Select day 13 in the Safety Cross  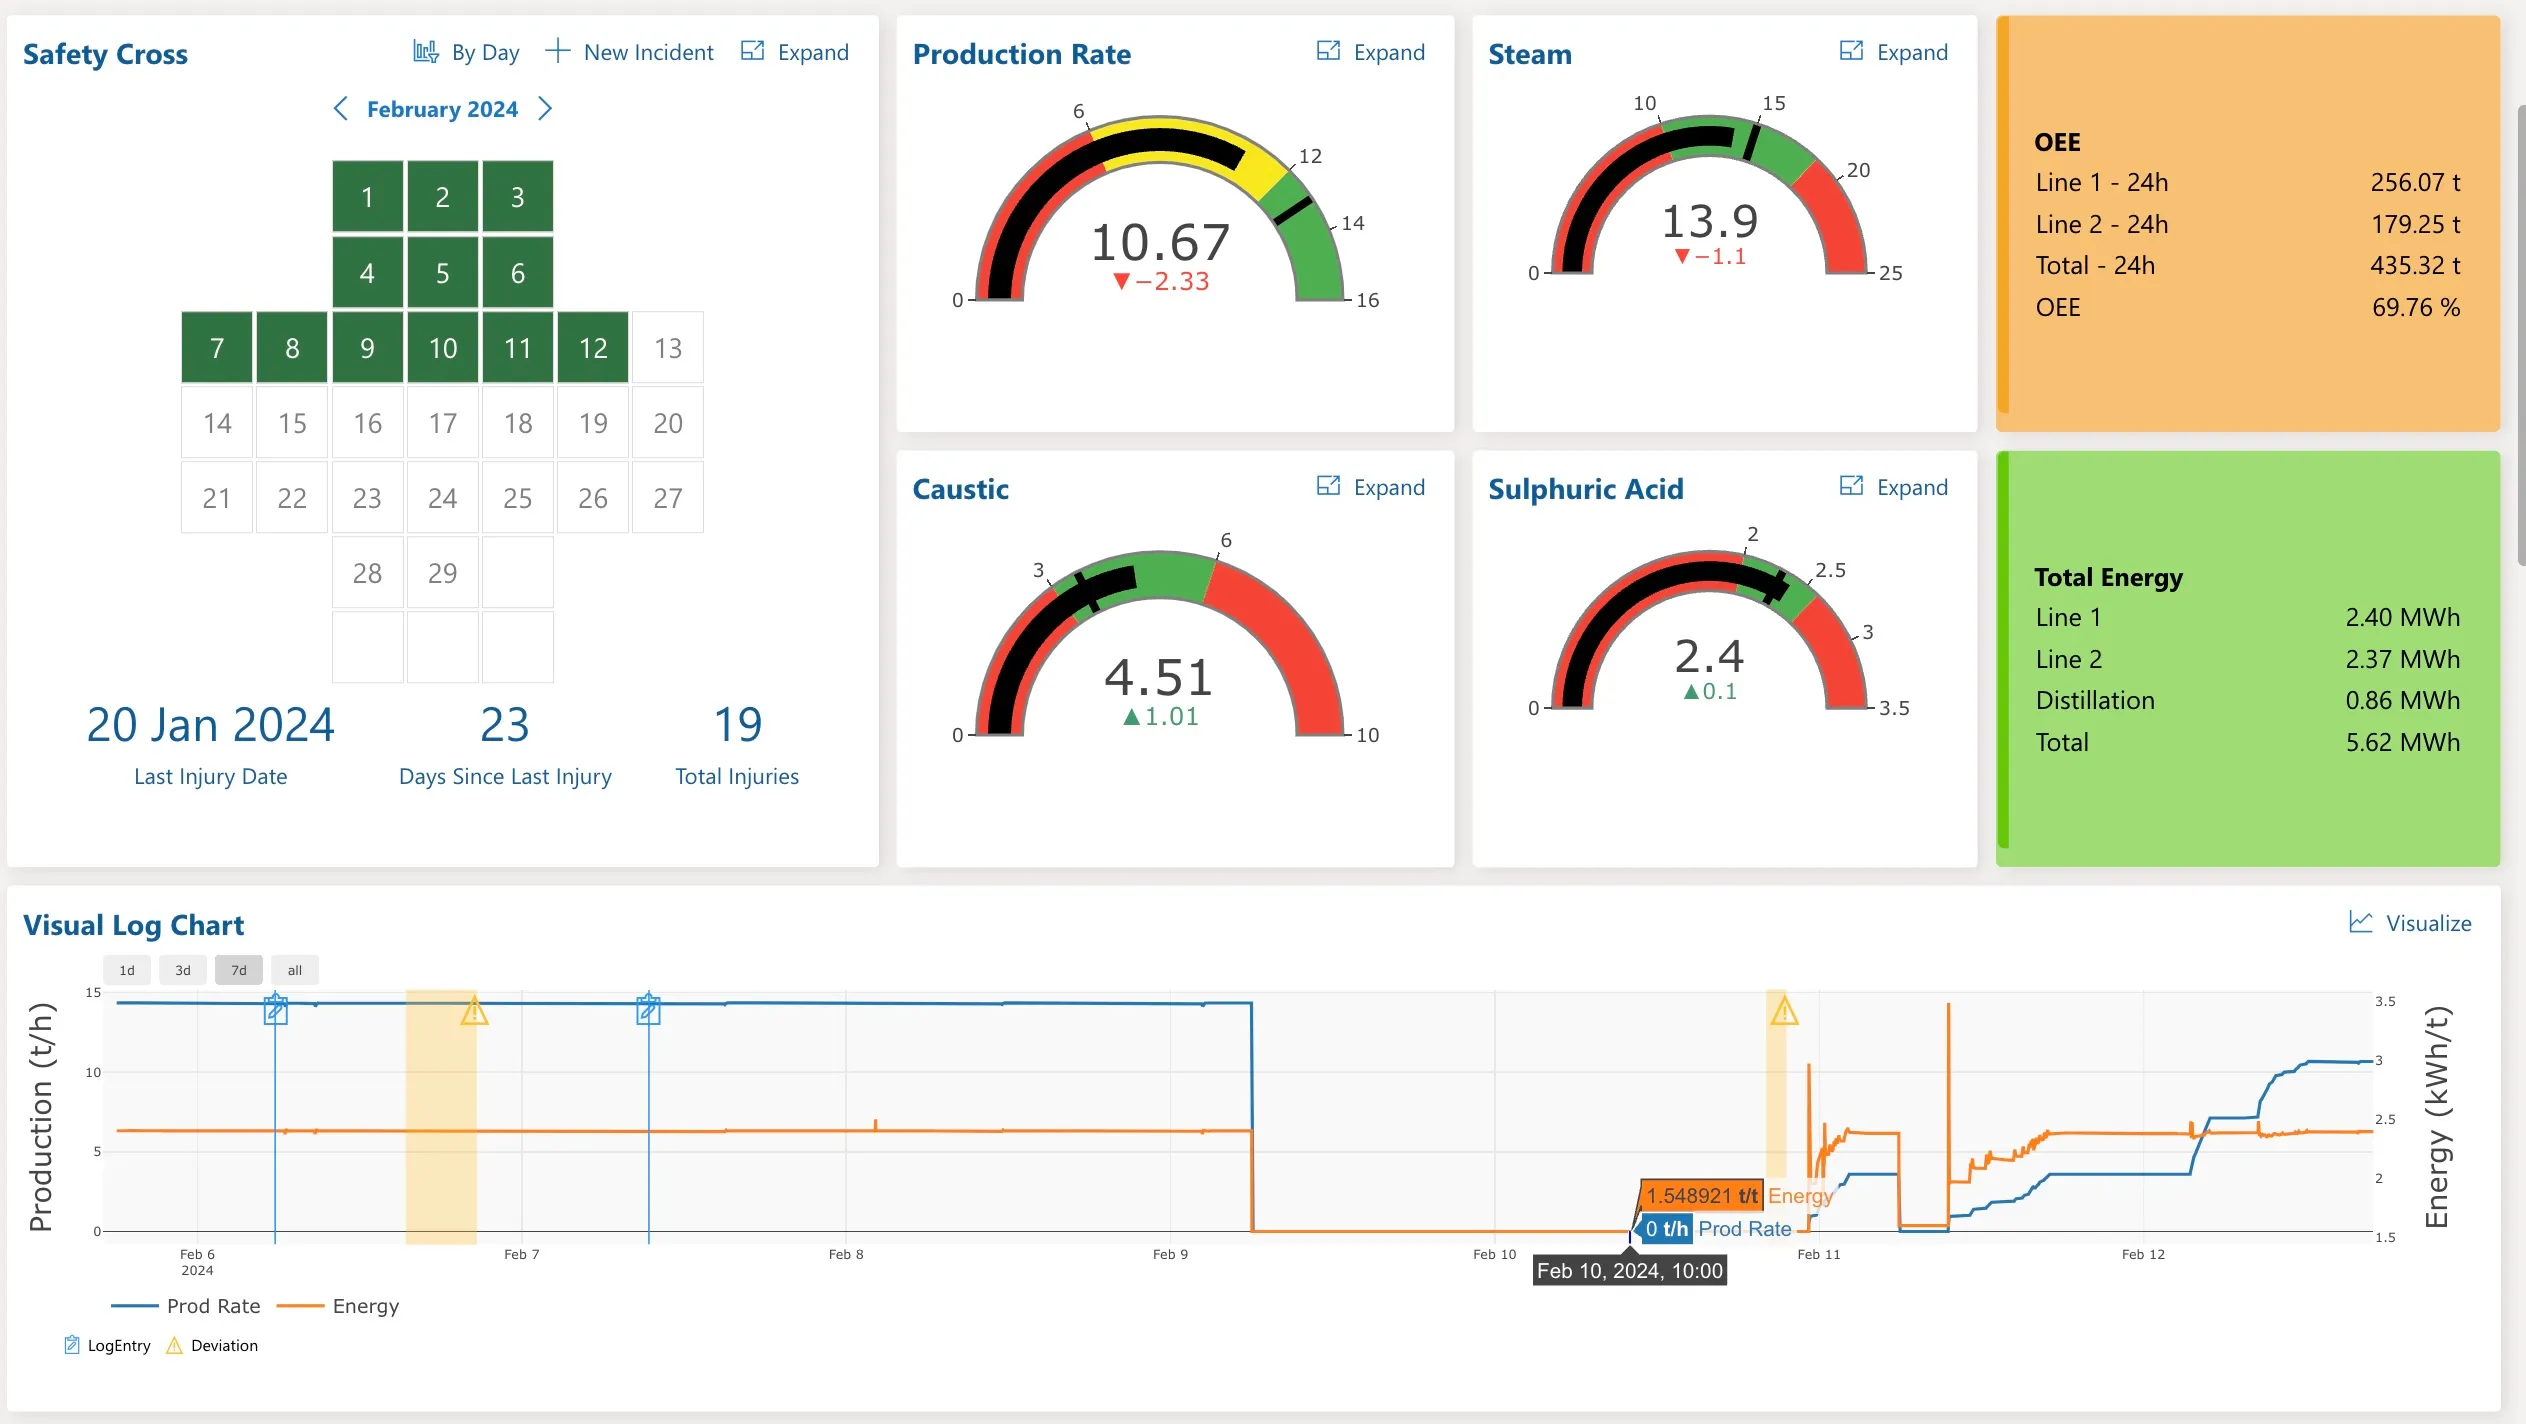pos(668,348)
